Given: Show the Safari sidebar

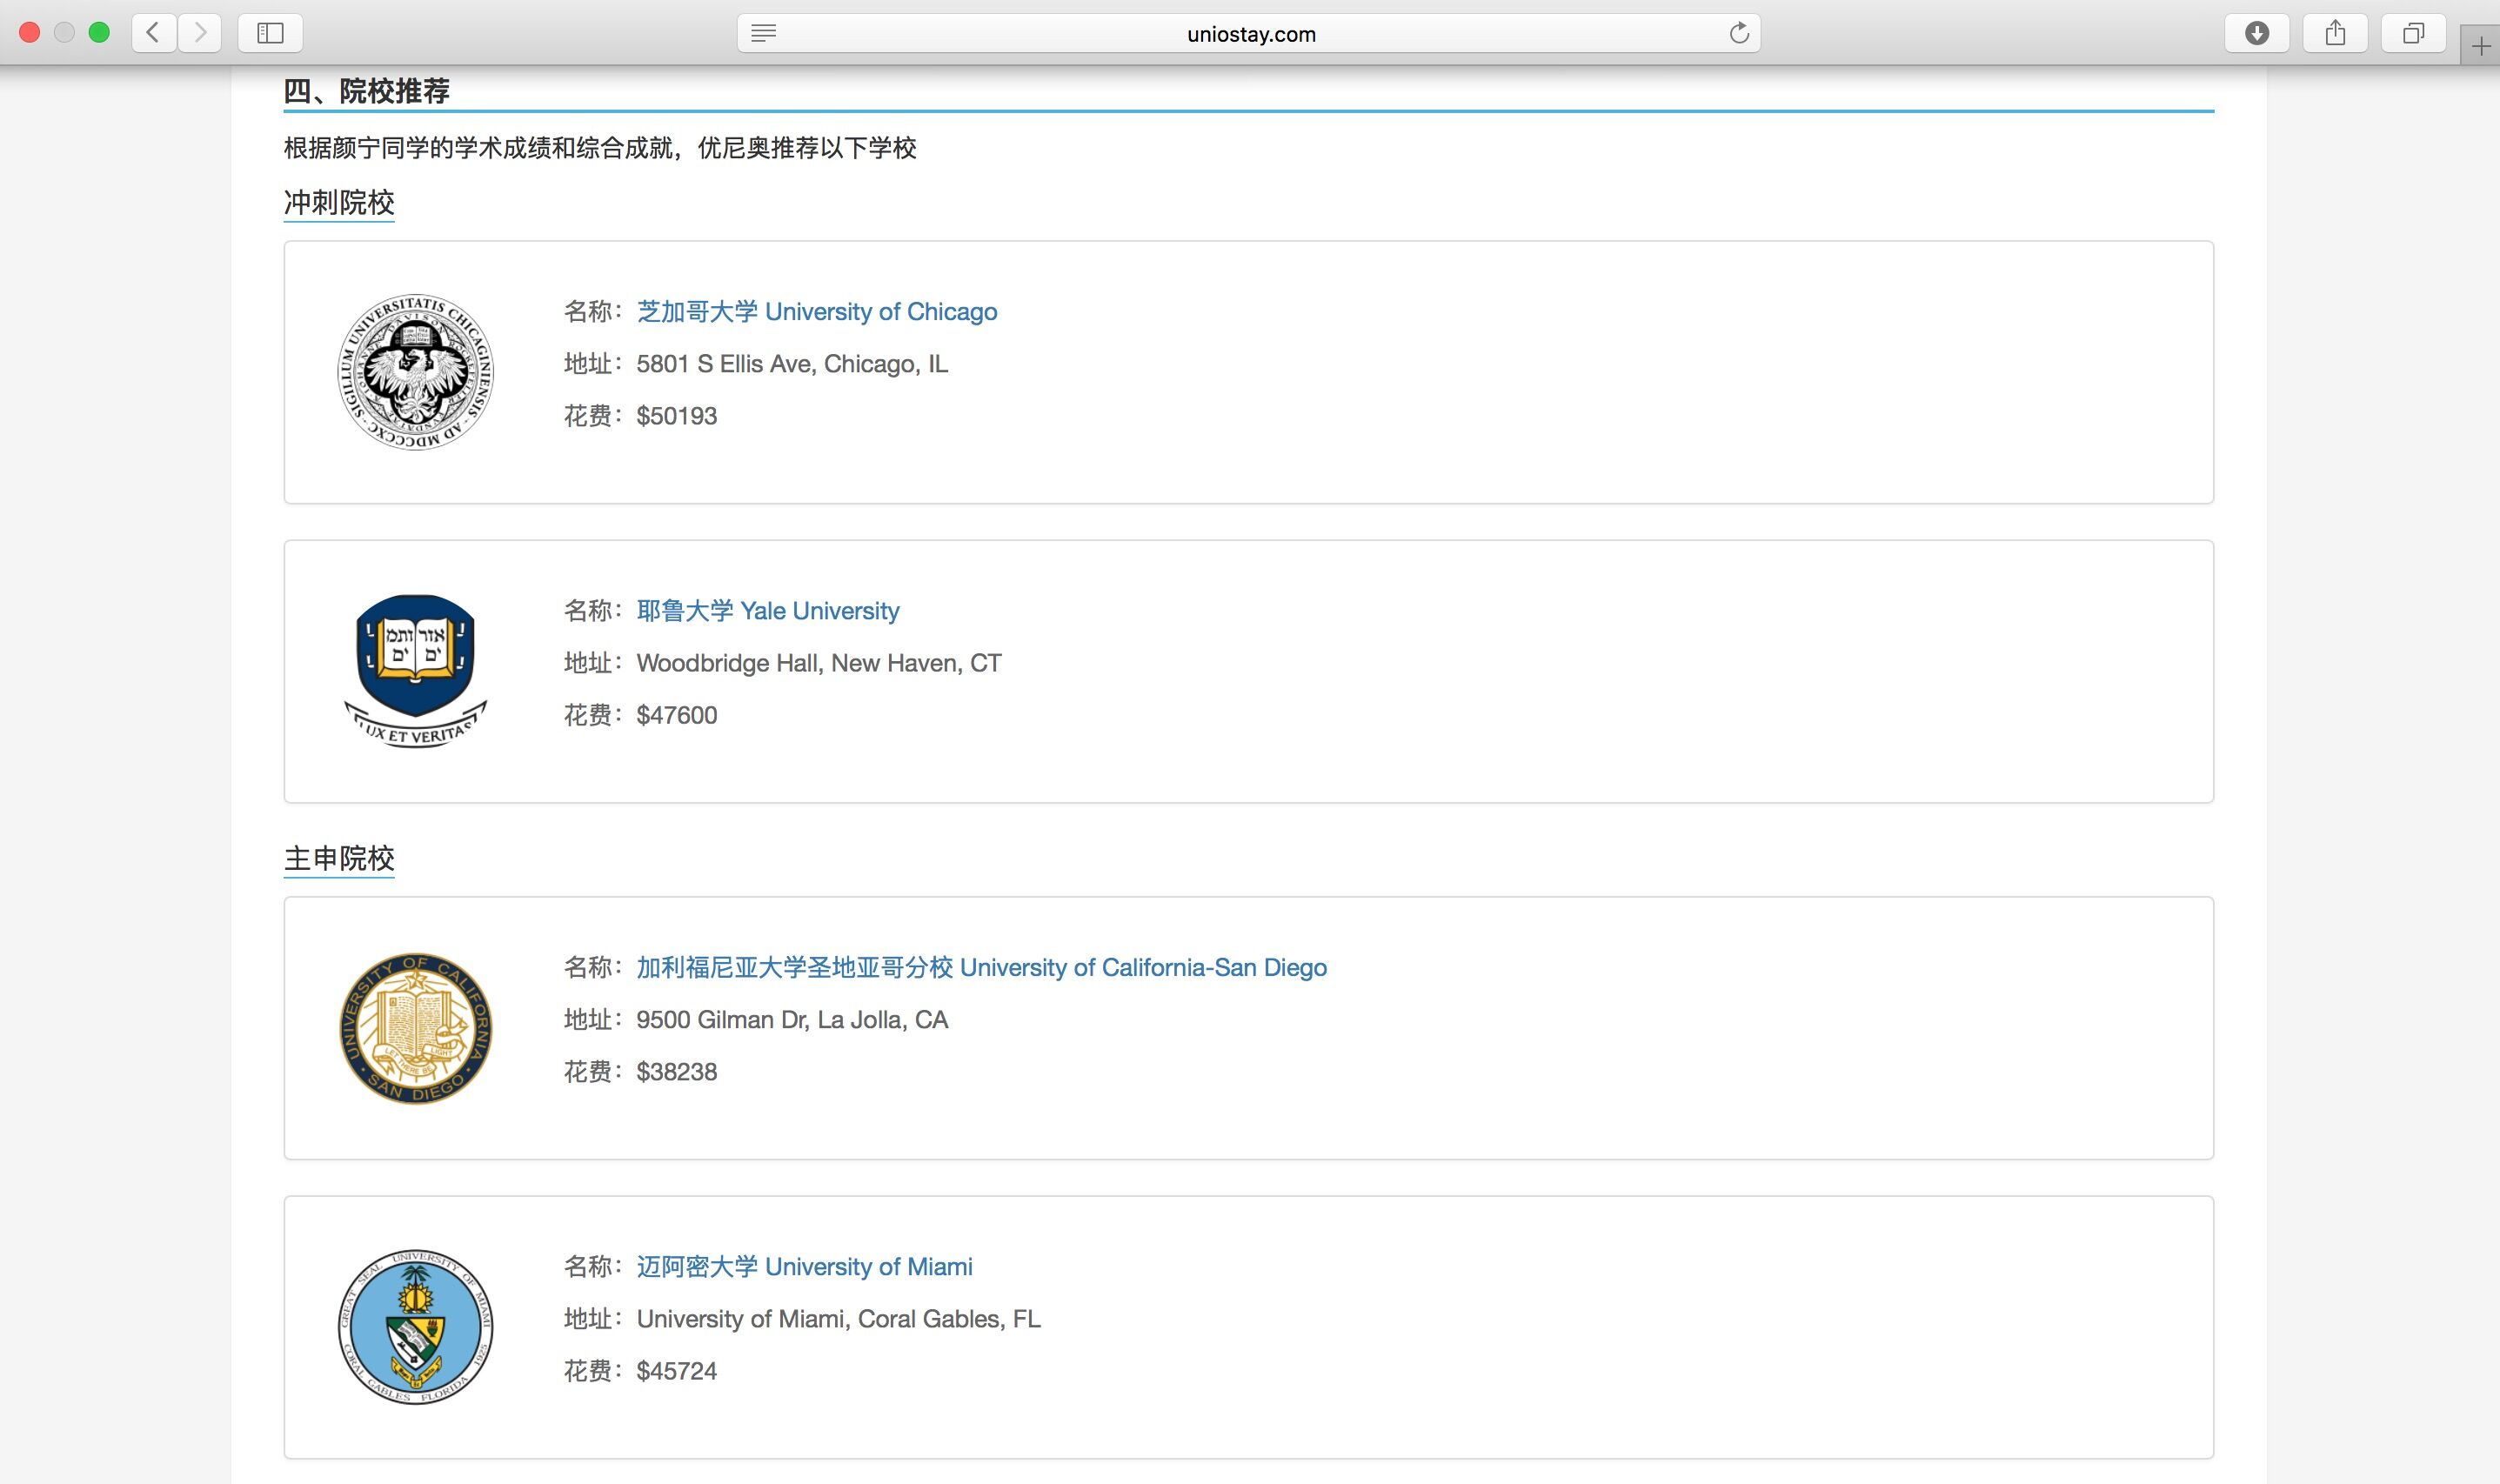Looking at the screenshot, I should point(270,33).
